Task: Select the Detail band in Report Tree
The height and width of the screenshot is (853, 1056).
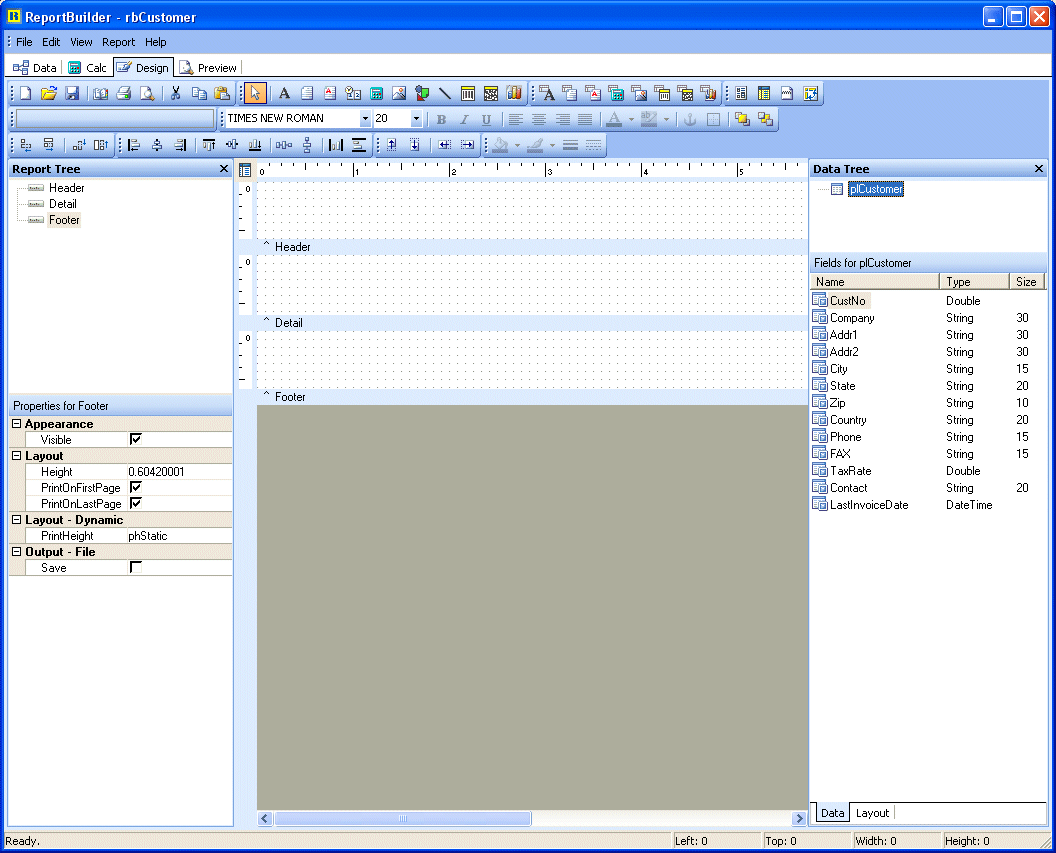Action: pos(62,204)
